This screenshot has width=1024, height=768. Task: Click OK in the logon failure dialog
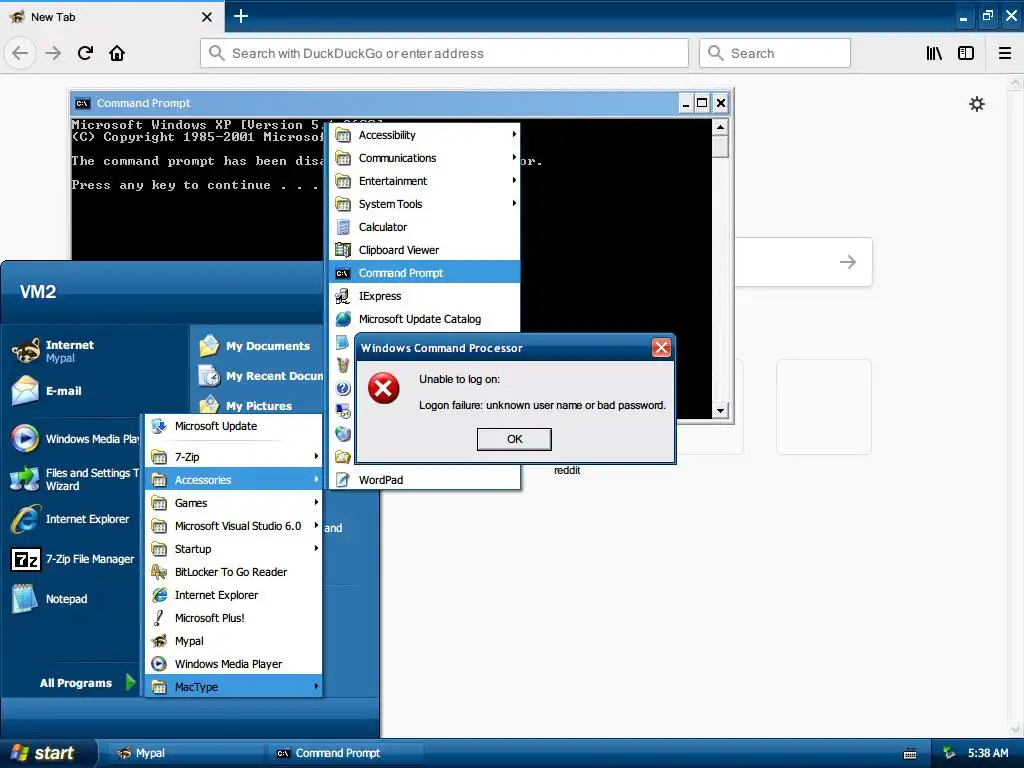[x=514, y=439]
